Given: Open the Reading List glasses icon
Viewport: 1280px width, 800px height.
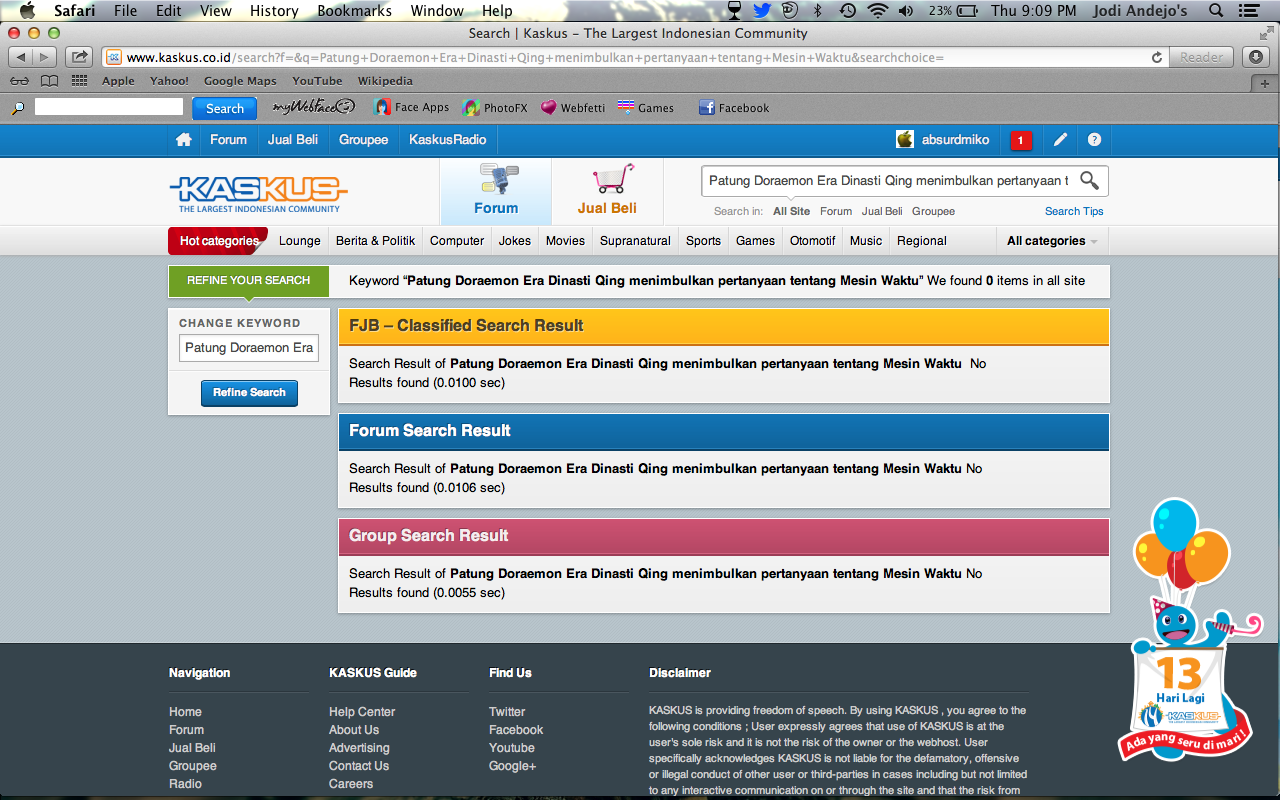Looking at the screenshot, I should [x=19, y=81].
